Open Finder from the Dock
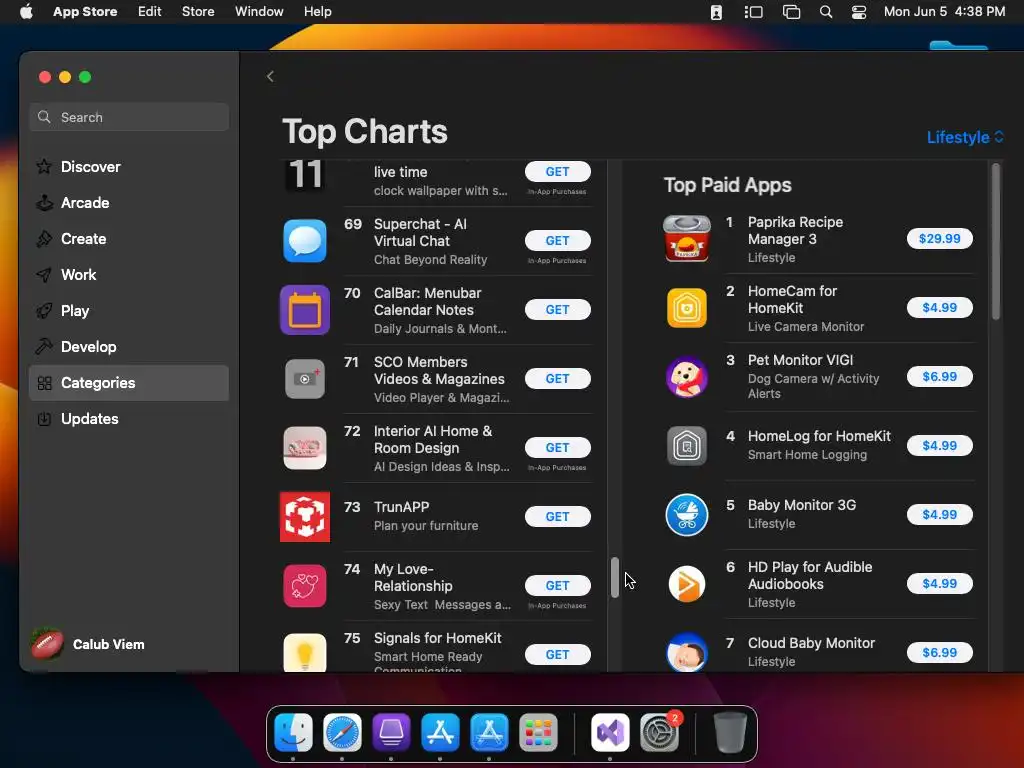This screenshot has width=1024, height=768. 293,732
